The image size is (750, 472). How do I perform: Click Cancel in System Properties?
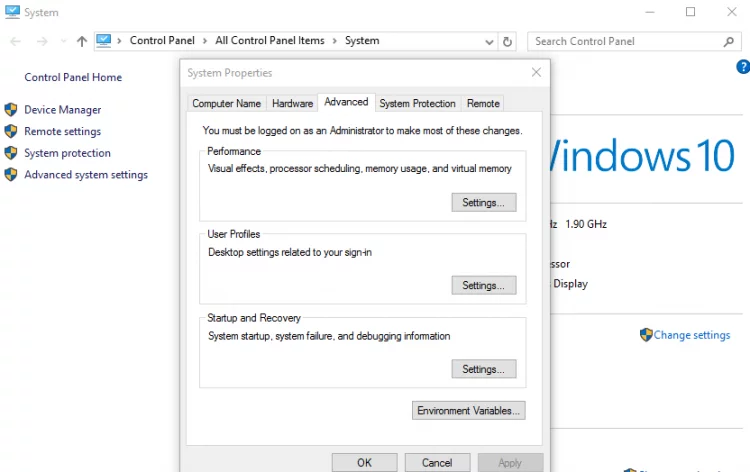tap(437, 462)
